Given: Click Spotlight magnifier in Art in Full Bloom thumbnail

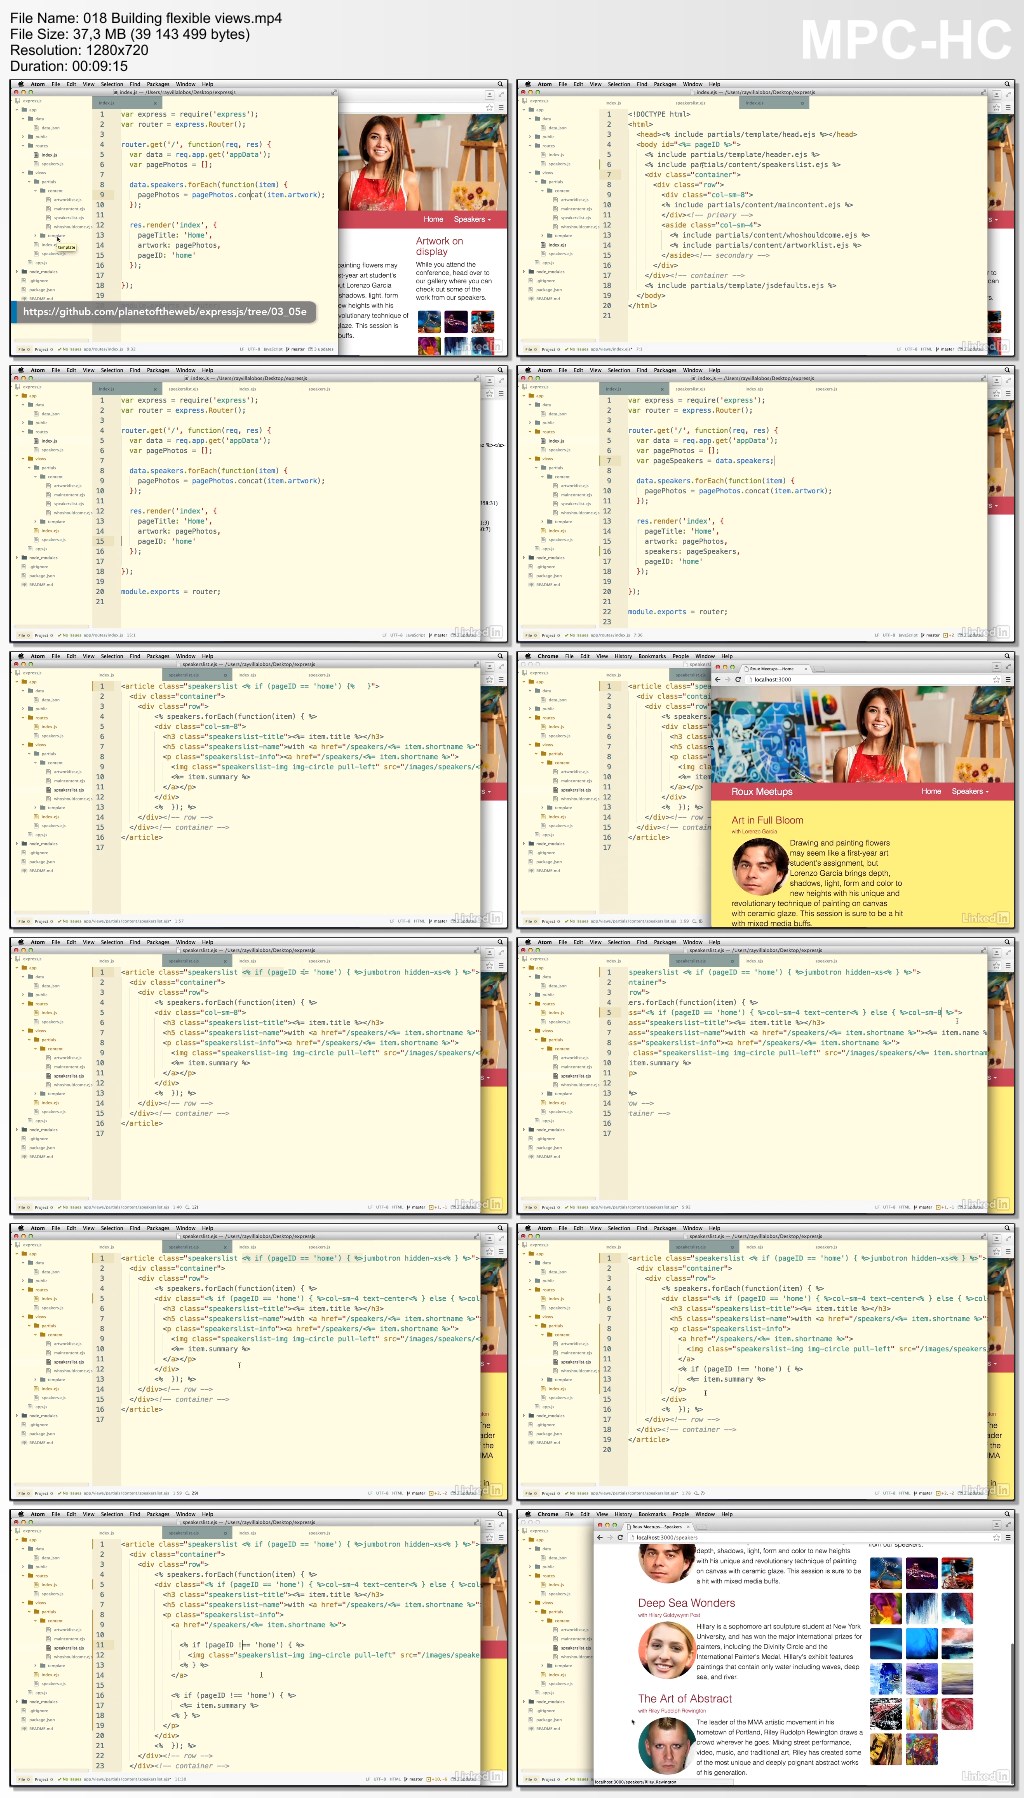Looking at the screenshot, I should pos(1007,656).
